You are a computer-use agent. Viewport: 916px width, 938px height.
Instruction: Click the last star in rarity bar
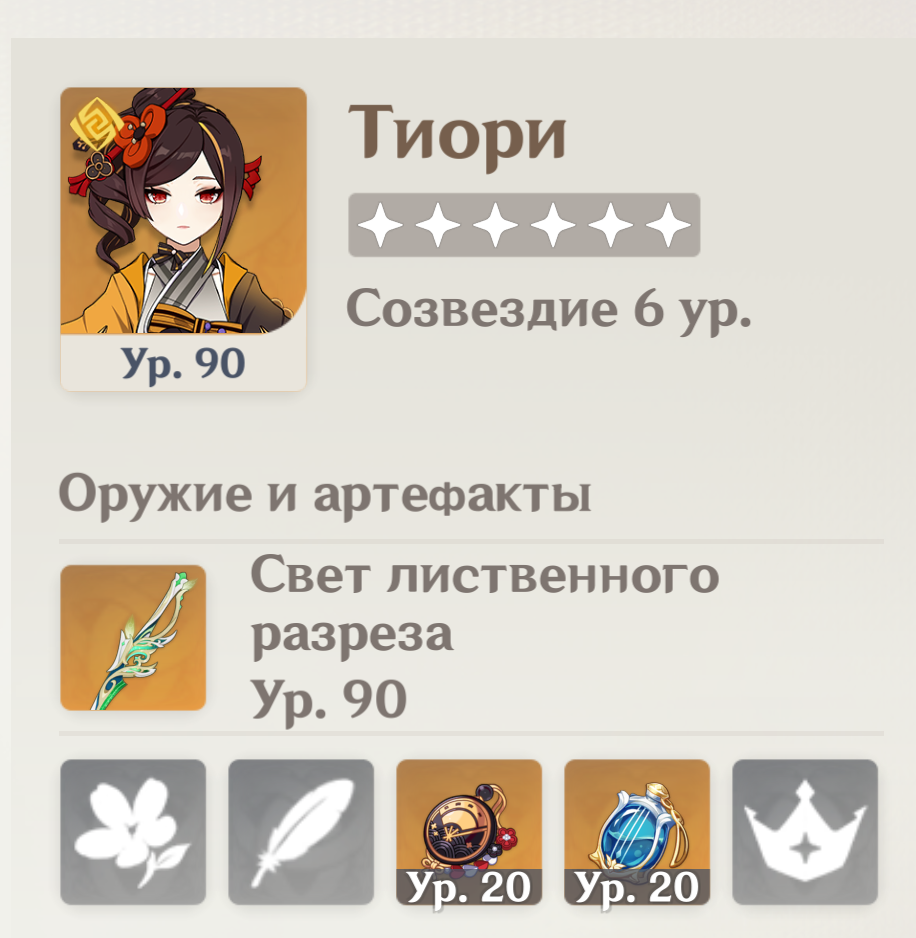click(x=668, y=225)
